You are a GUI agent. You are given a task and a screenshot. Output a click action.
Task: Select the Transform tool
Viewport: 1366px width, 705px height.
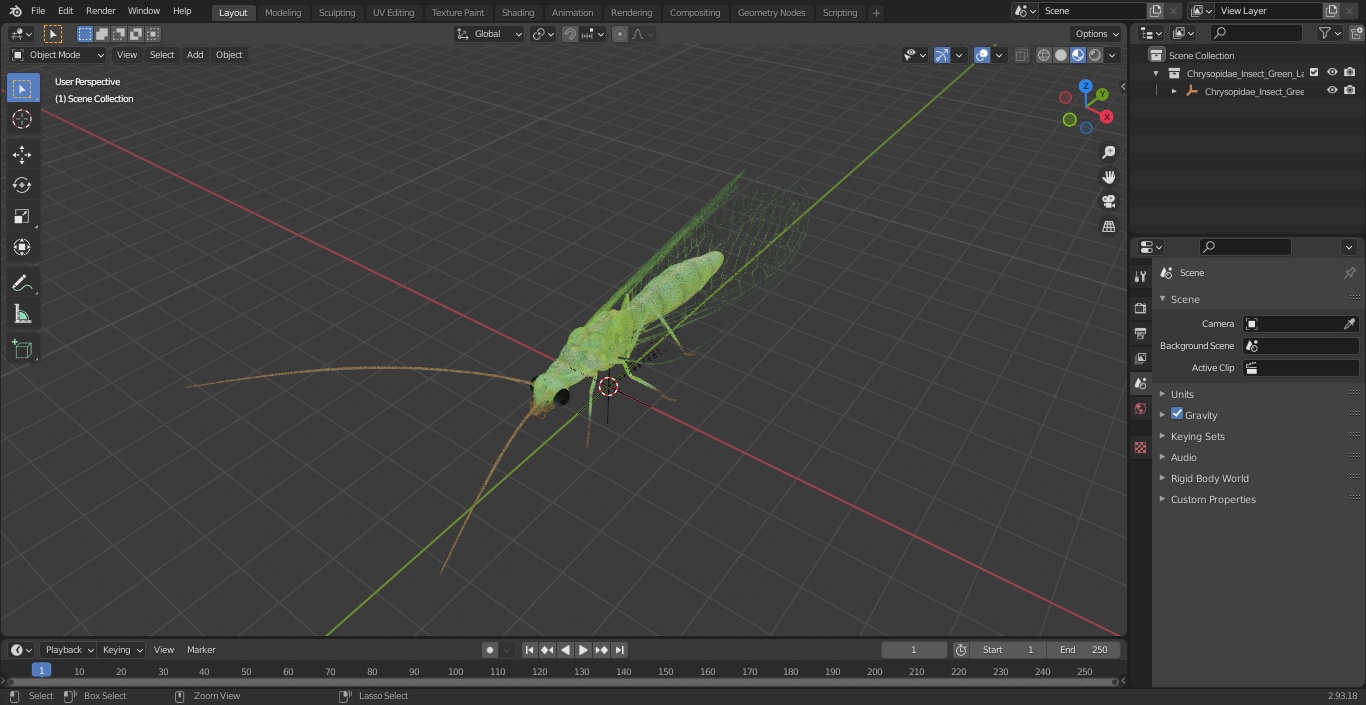[22, 247]
